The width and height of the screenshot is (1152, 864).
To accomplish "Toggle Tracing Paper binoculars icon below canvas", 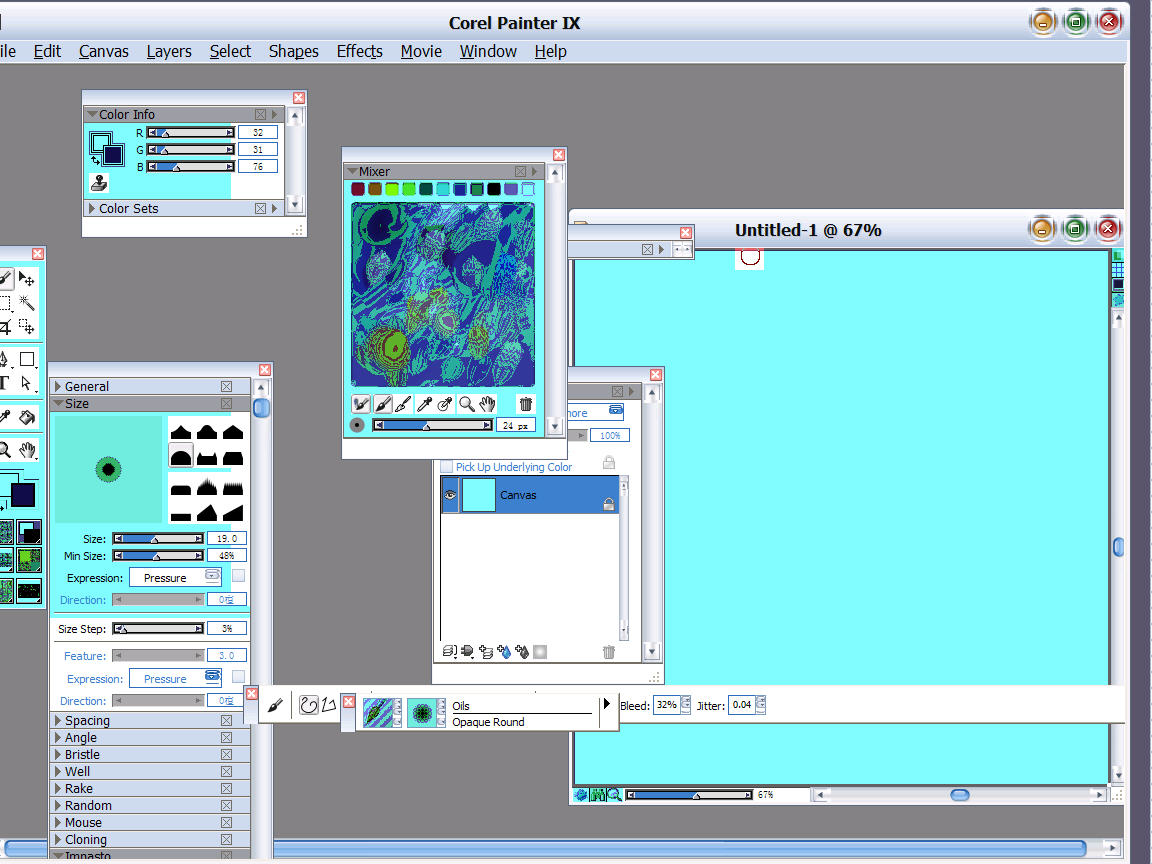I will coord(597,795).
